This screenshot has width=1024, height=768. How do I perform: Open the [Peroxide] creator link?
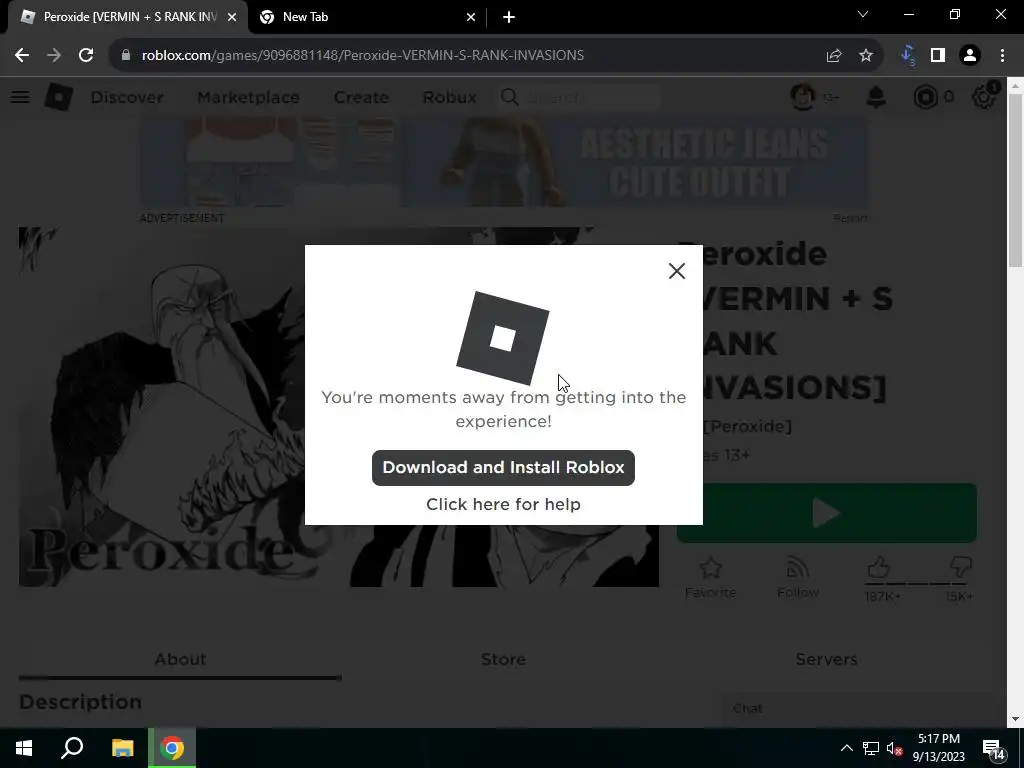pyautogui.click(x=748, y=426)
